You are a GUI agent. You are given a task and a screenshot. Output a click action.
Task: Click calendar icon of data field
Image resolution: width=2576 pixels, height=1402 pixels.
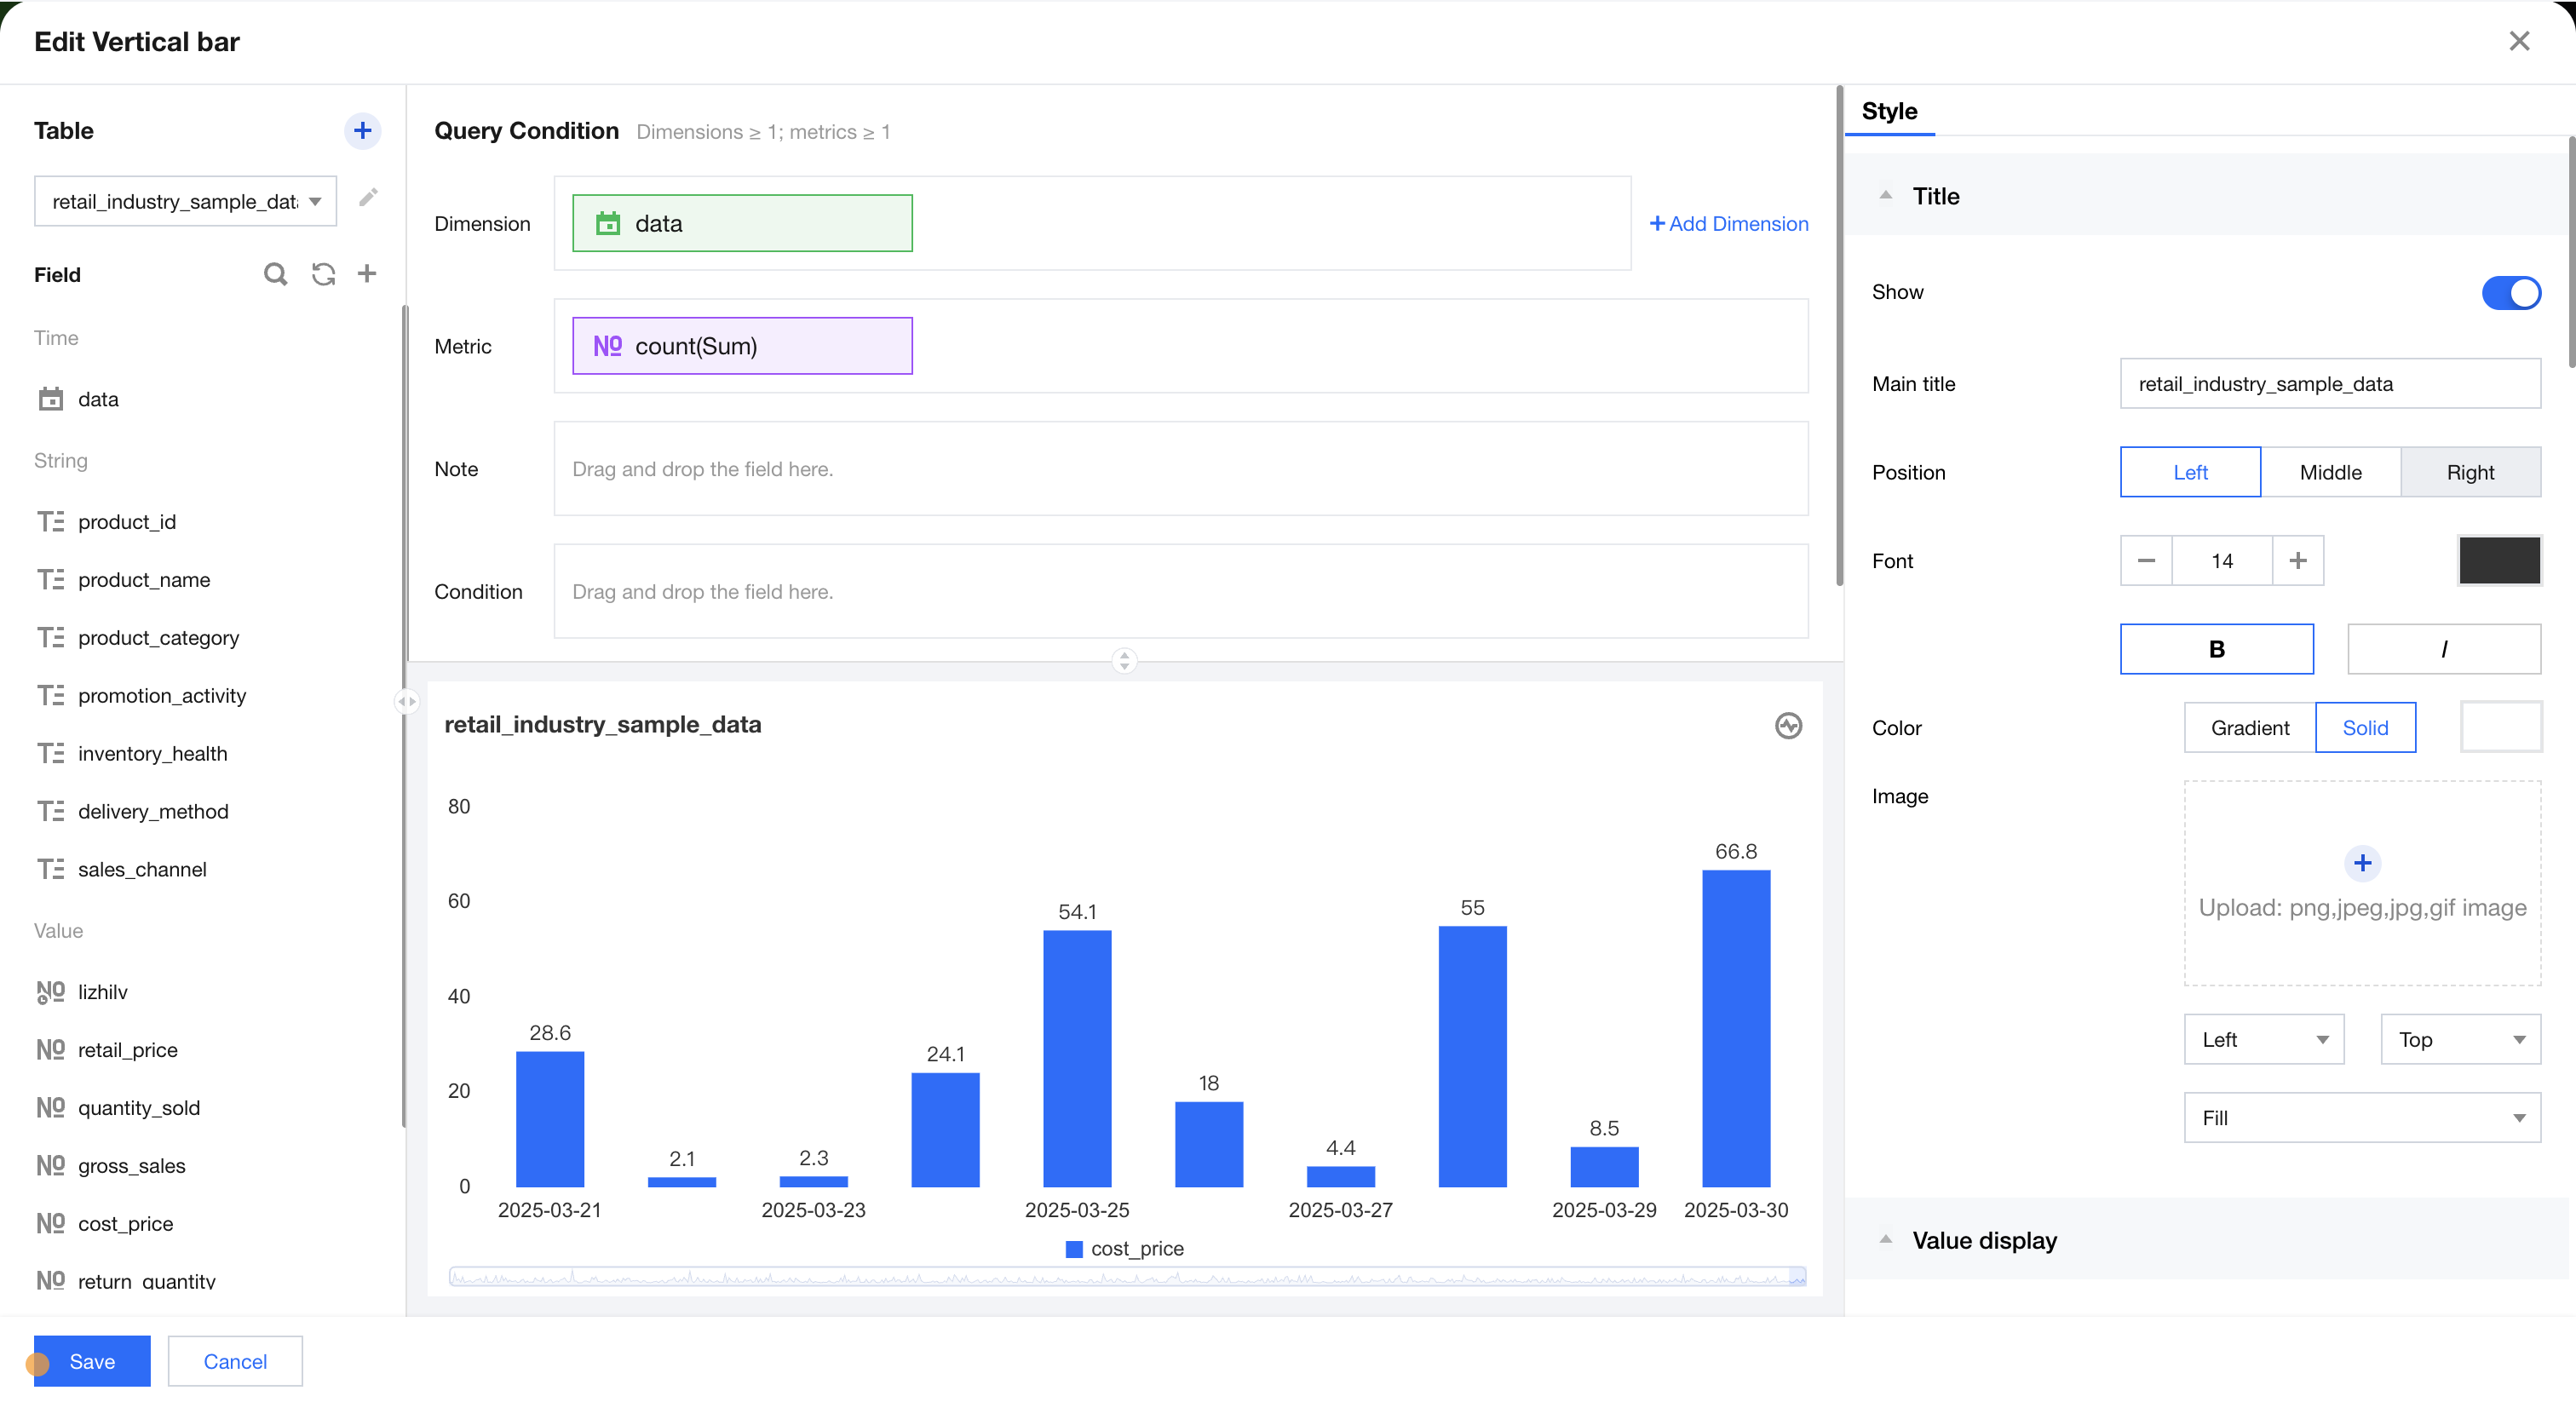point(50,399)
